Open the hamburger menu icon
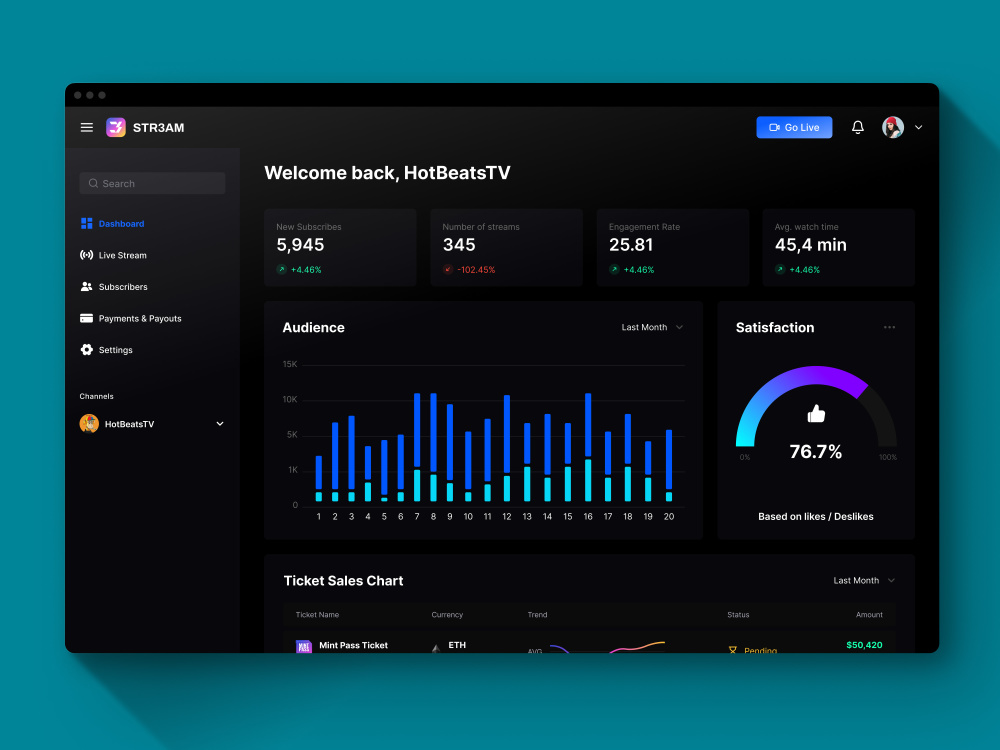Viewport: 1000px width, 750px height. pyautogui.click(x=87, y=128)
